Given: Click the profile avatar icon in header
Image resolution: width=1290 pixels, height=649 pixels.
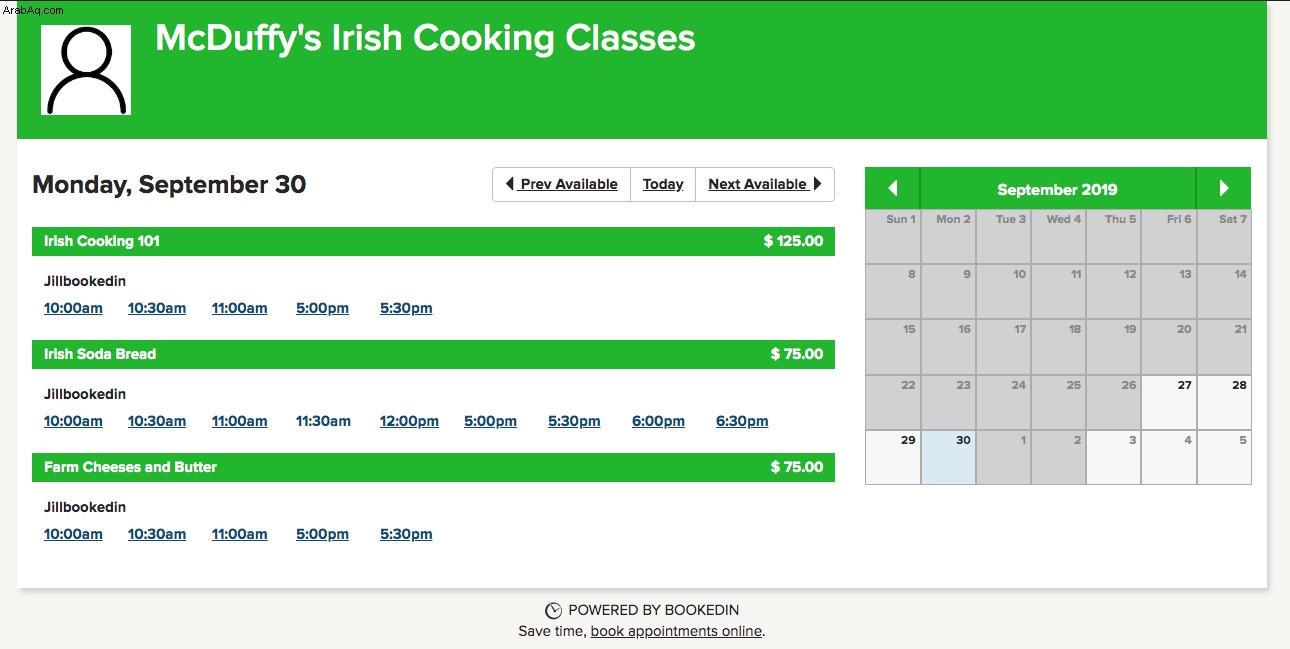Looking at the screenshot, I should [x=86, y=70].
